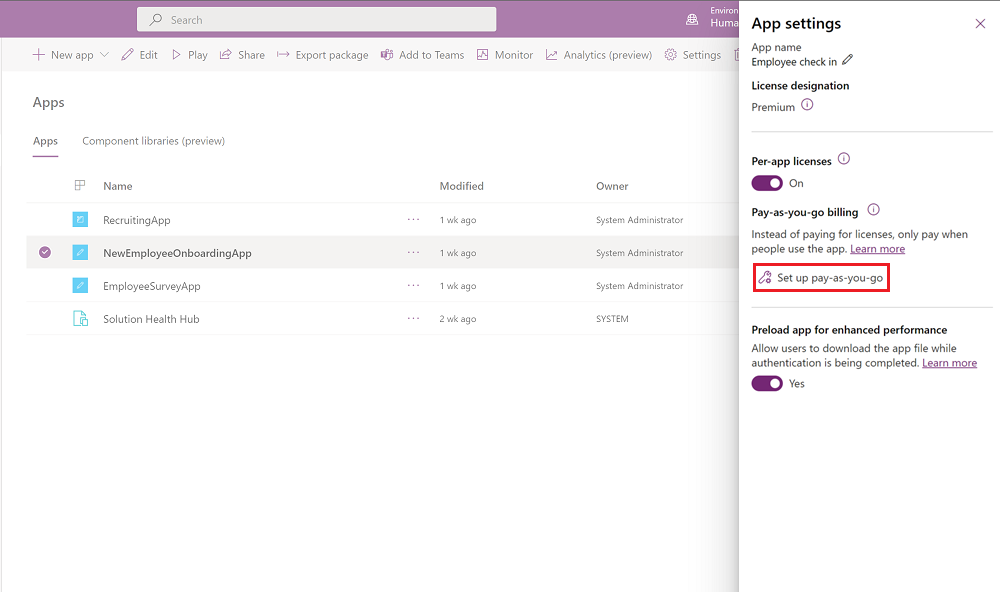Open Learn more about pay-as-you-go billing
1000x592 pixels.
[x=878, y=249]
